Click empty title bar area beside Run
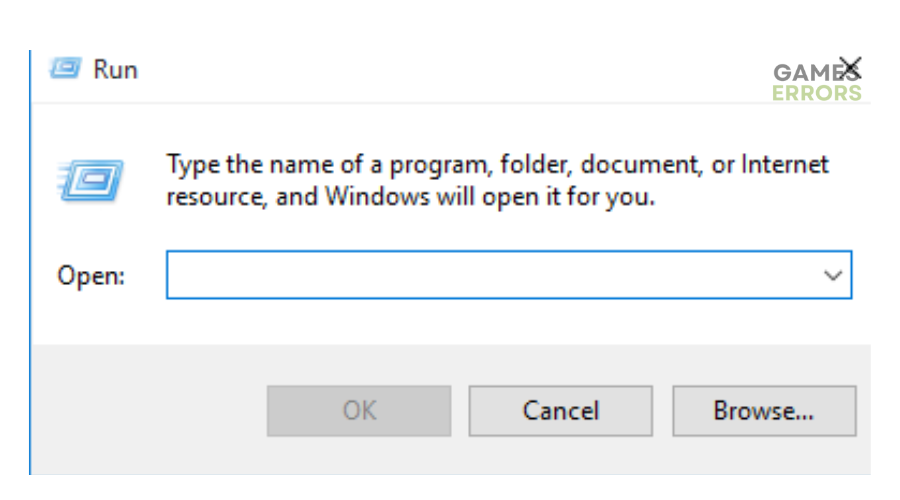Viewport: 900px width, 500px height. pyautogui.click(x=448, y=70)
